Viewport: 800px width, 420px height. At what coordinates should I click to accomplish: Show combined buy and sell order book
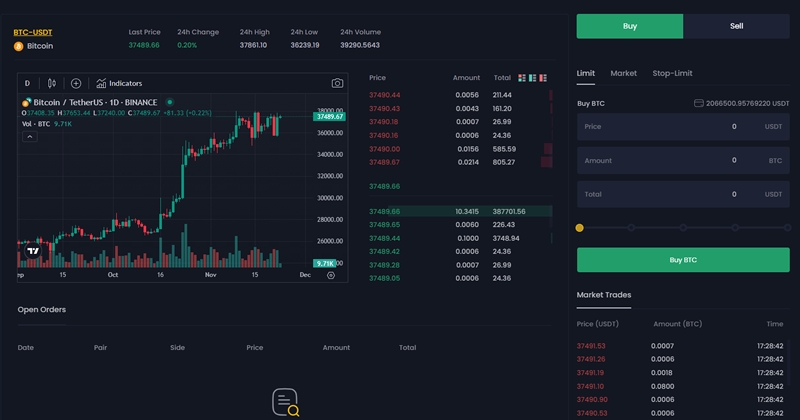523,77
